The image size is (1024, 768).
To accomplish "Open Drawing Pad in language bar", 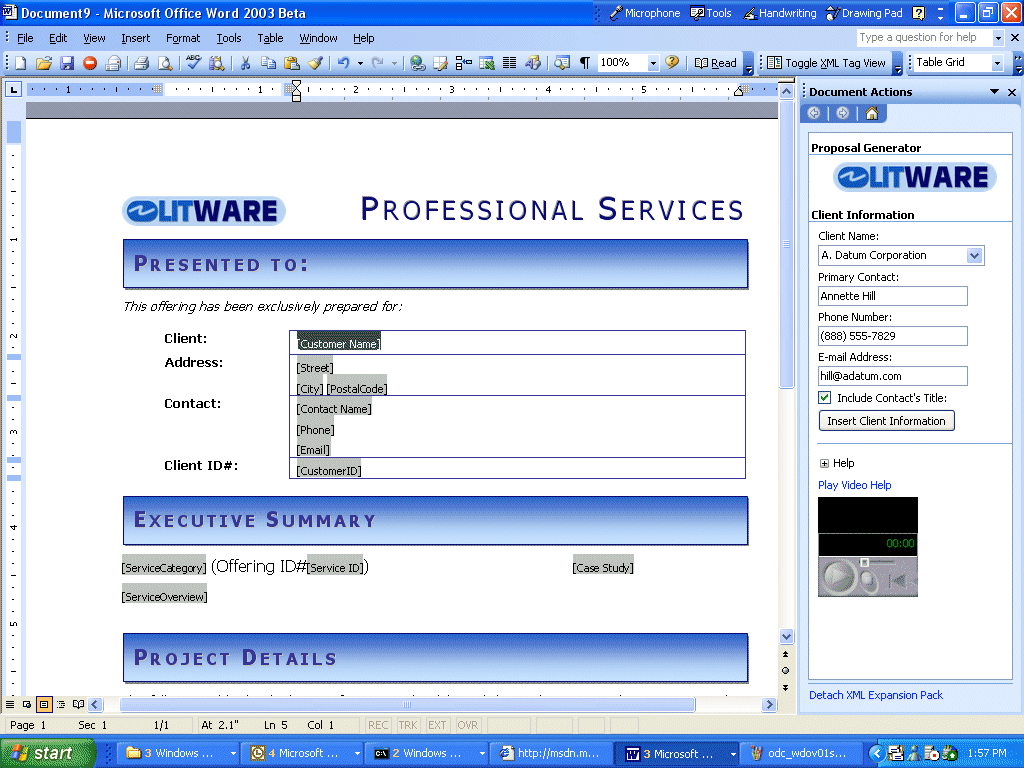I will tap(864, 13).
